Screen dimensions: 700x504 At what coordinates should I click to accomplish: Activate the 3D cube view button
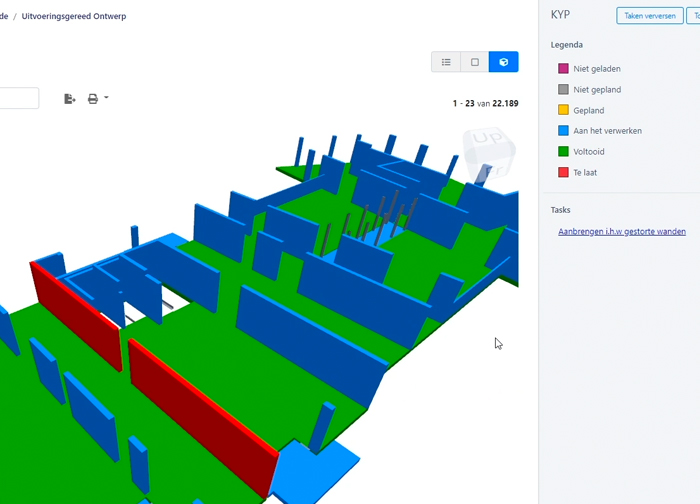(504, 62)
